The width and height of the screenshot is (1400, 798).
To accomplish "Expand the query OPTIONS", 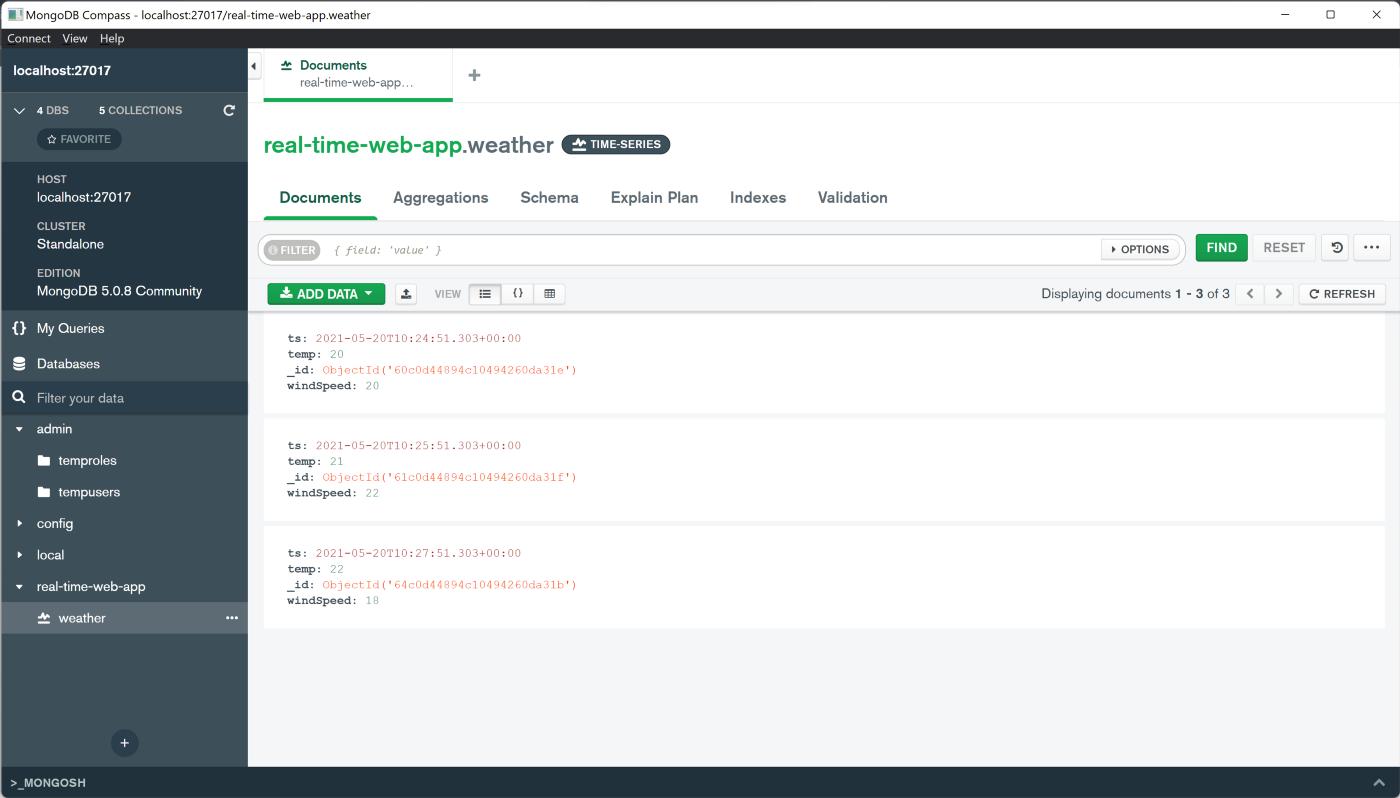I will coord(1140,249).
